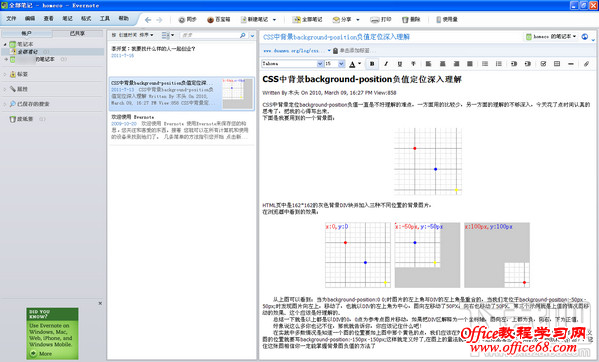Insert a bulleted list

coord(485,64)
